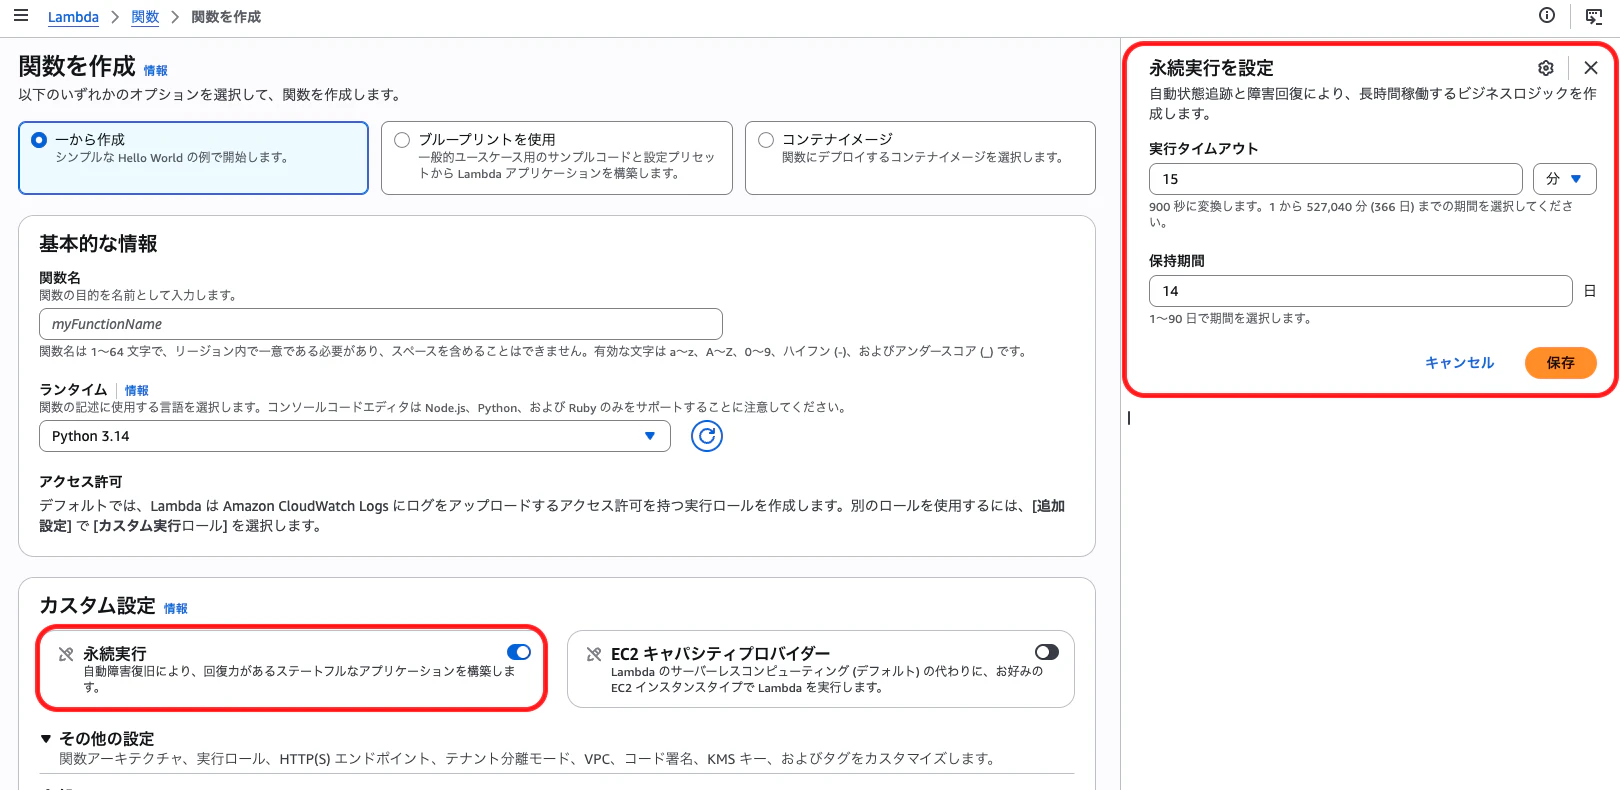This screenshot has width=1620, height=790.
Task: Click the refresh runtime list icon
Action: tap(707, 436)
